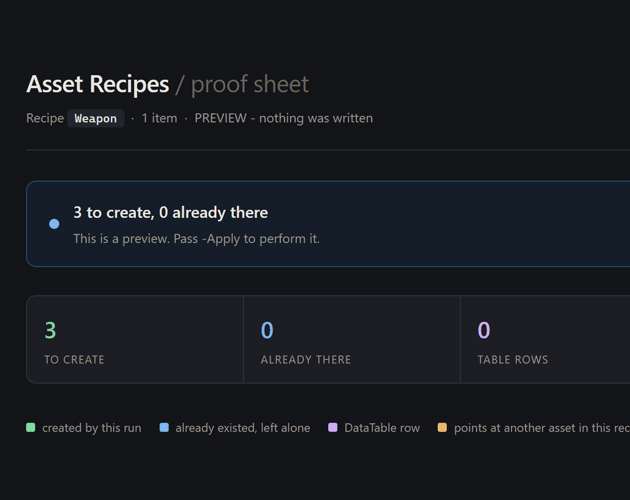Click the Asset Recipes title
The width and height of the screenshot is (630, 500).
pyautogui.click(x=98, y=84)
